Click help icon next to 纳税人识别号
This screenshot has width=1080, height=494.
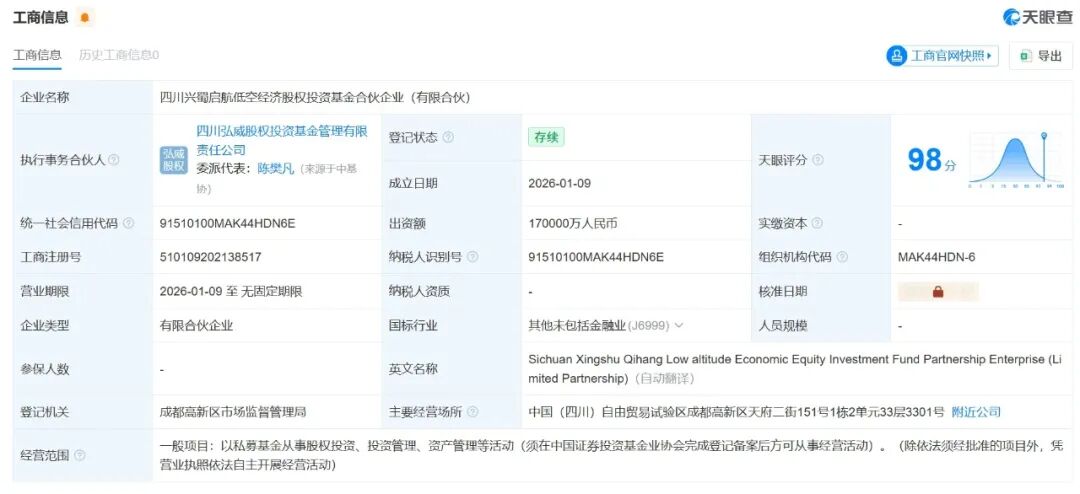[472, 257]
